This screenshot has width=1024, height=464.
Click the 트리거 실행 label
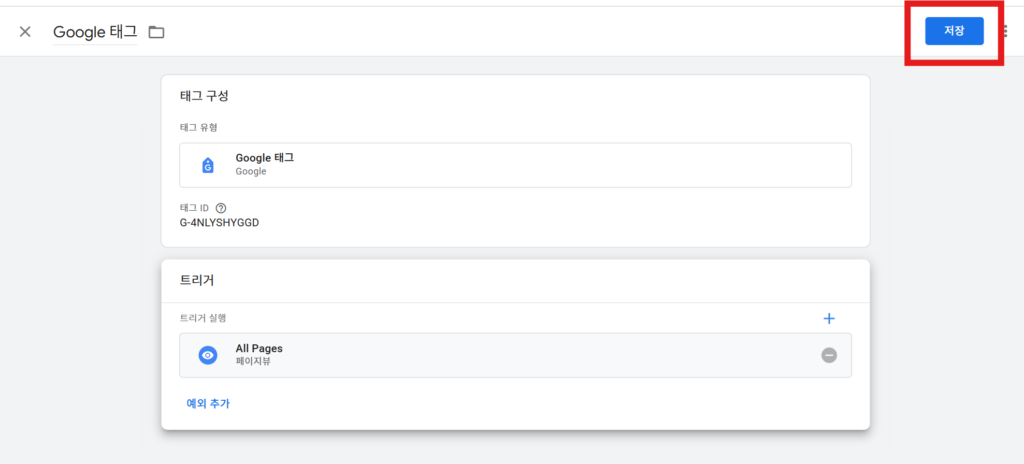point(204,318)
